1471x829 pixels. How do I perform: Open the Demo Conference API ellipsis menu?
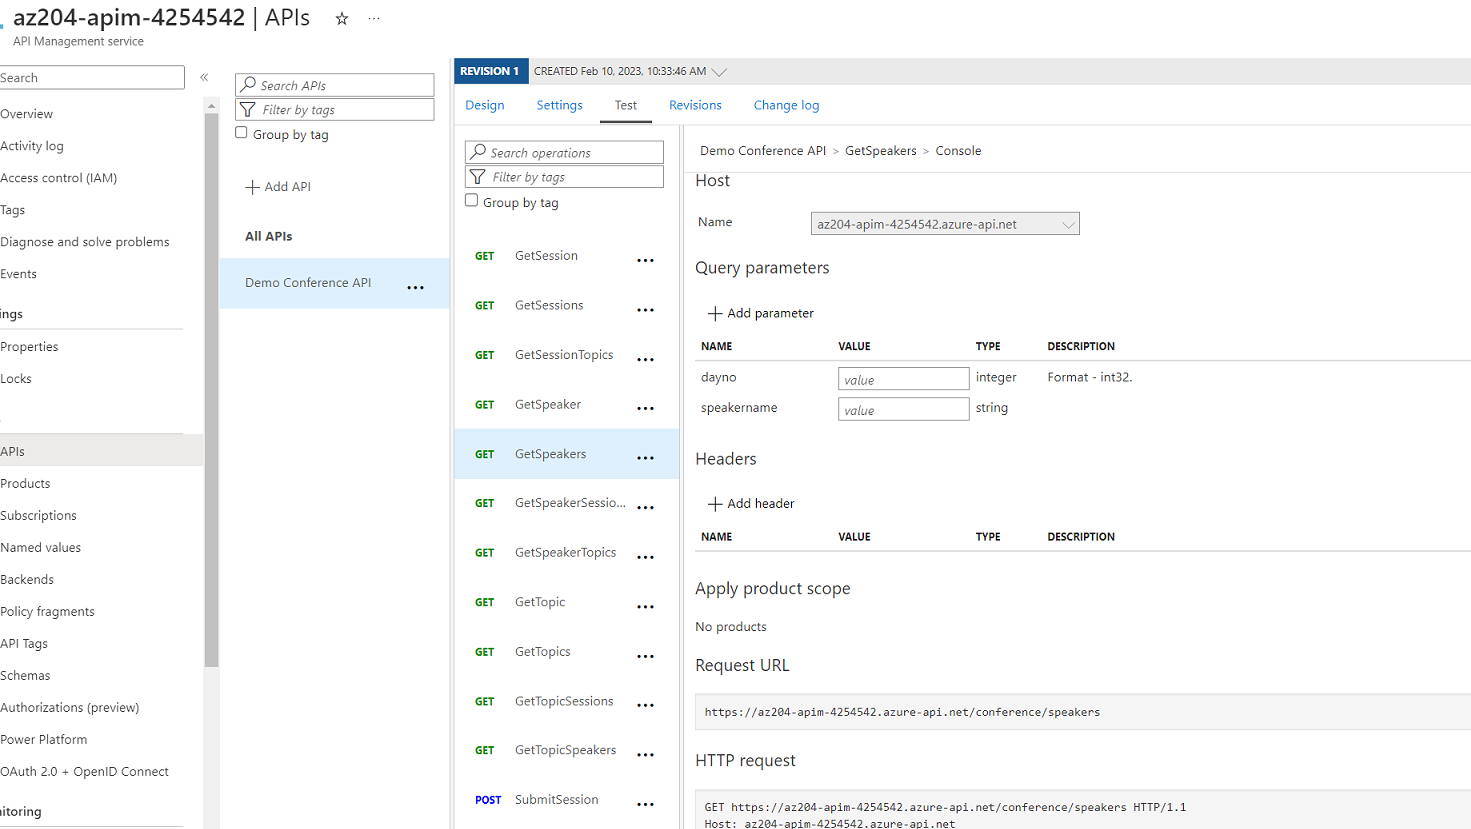pyautogui.click(x=416, y=288)
